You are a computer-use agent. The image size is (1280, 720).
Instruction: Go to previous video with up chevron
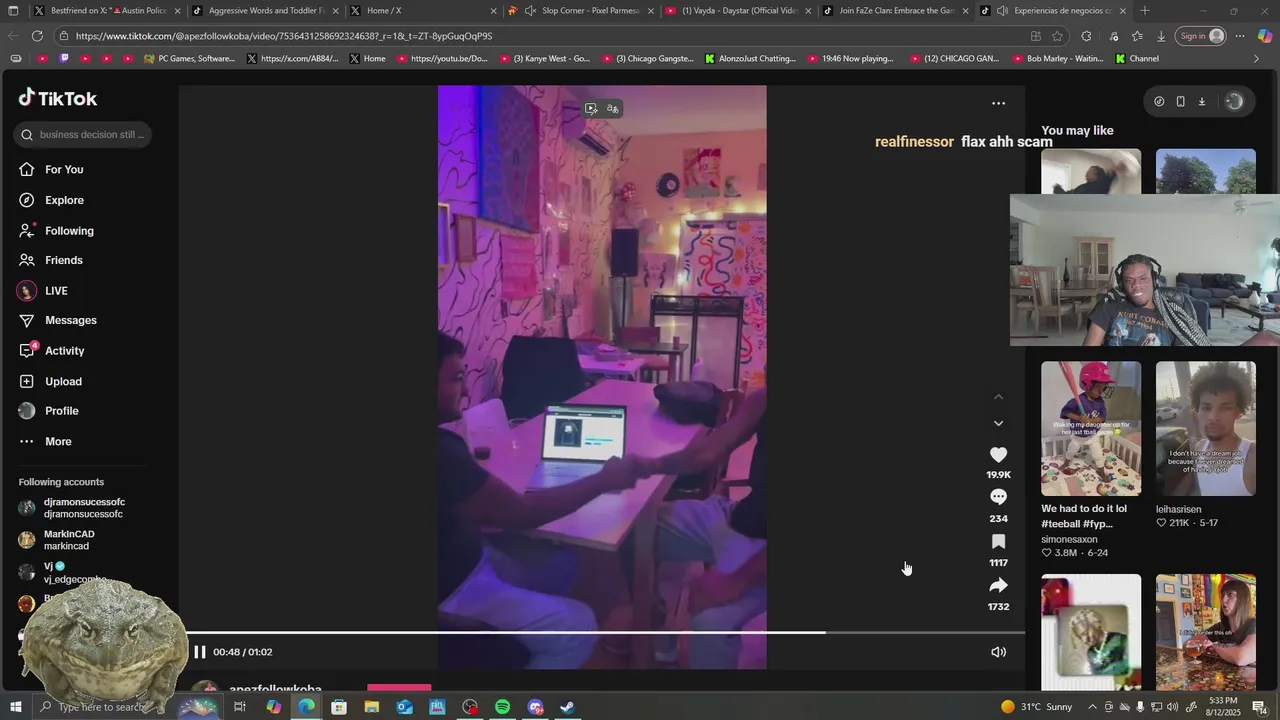(x=998, y=397)
